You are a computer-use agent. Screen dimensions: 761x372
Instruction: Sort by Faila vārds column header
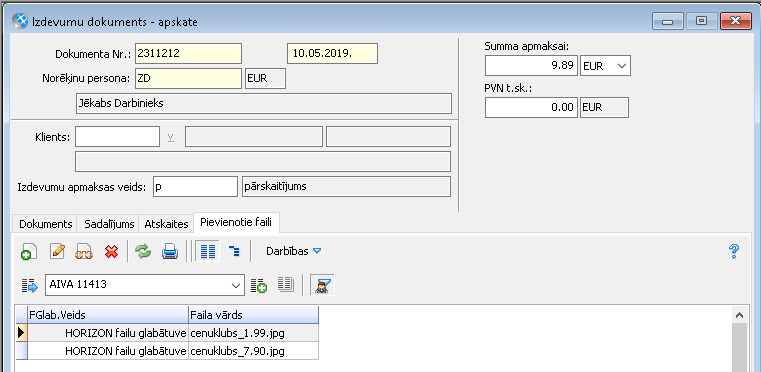253,315
